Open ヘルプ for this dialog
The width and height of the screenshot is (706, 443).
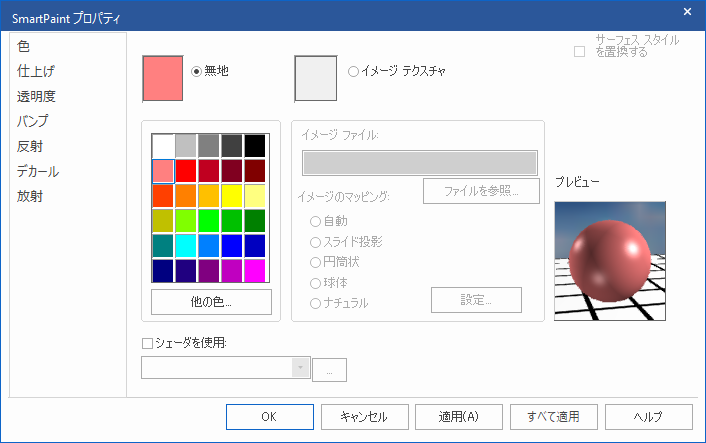point(649,417)
